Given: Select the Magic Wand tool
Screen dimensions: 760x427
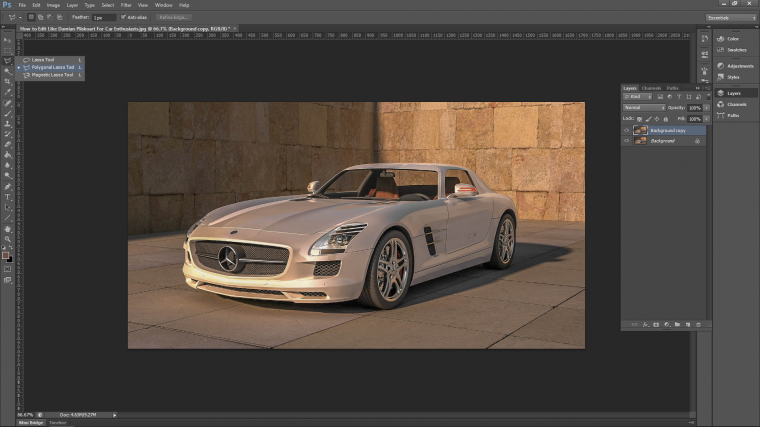Looking at the screenshot, I should 7,71.
